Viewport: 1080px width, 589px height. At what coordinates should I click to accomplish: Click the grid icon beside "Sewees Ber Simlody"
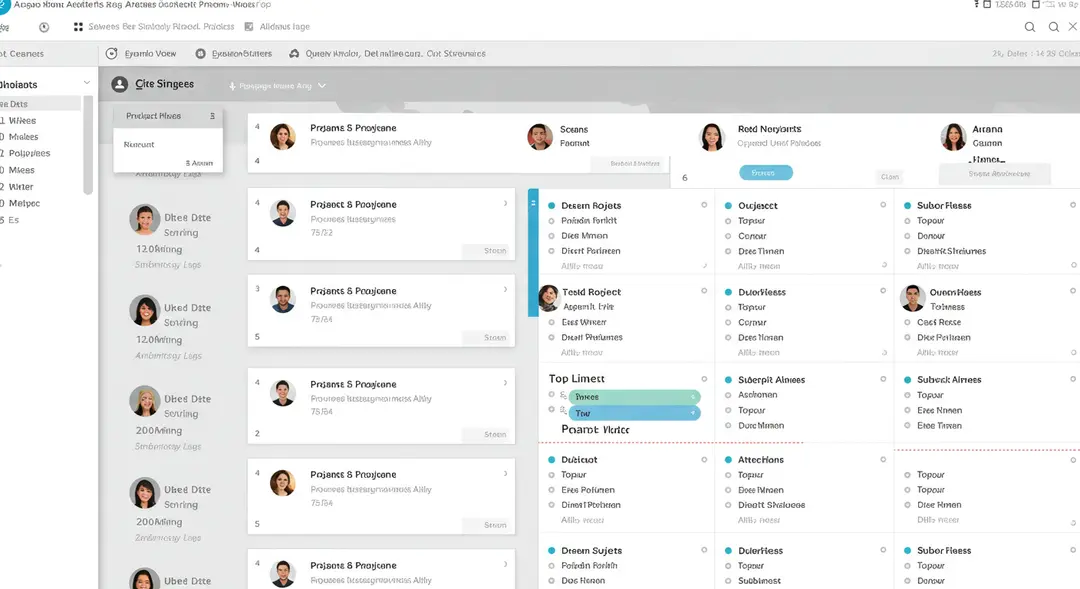[x=78, y=27]
